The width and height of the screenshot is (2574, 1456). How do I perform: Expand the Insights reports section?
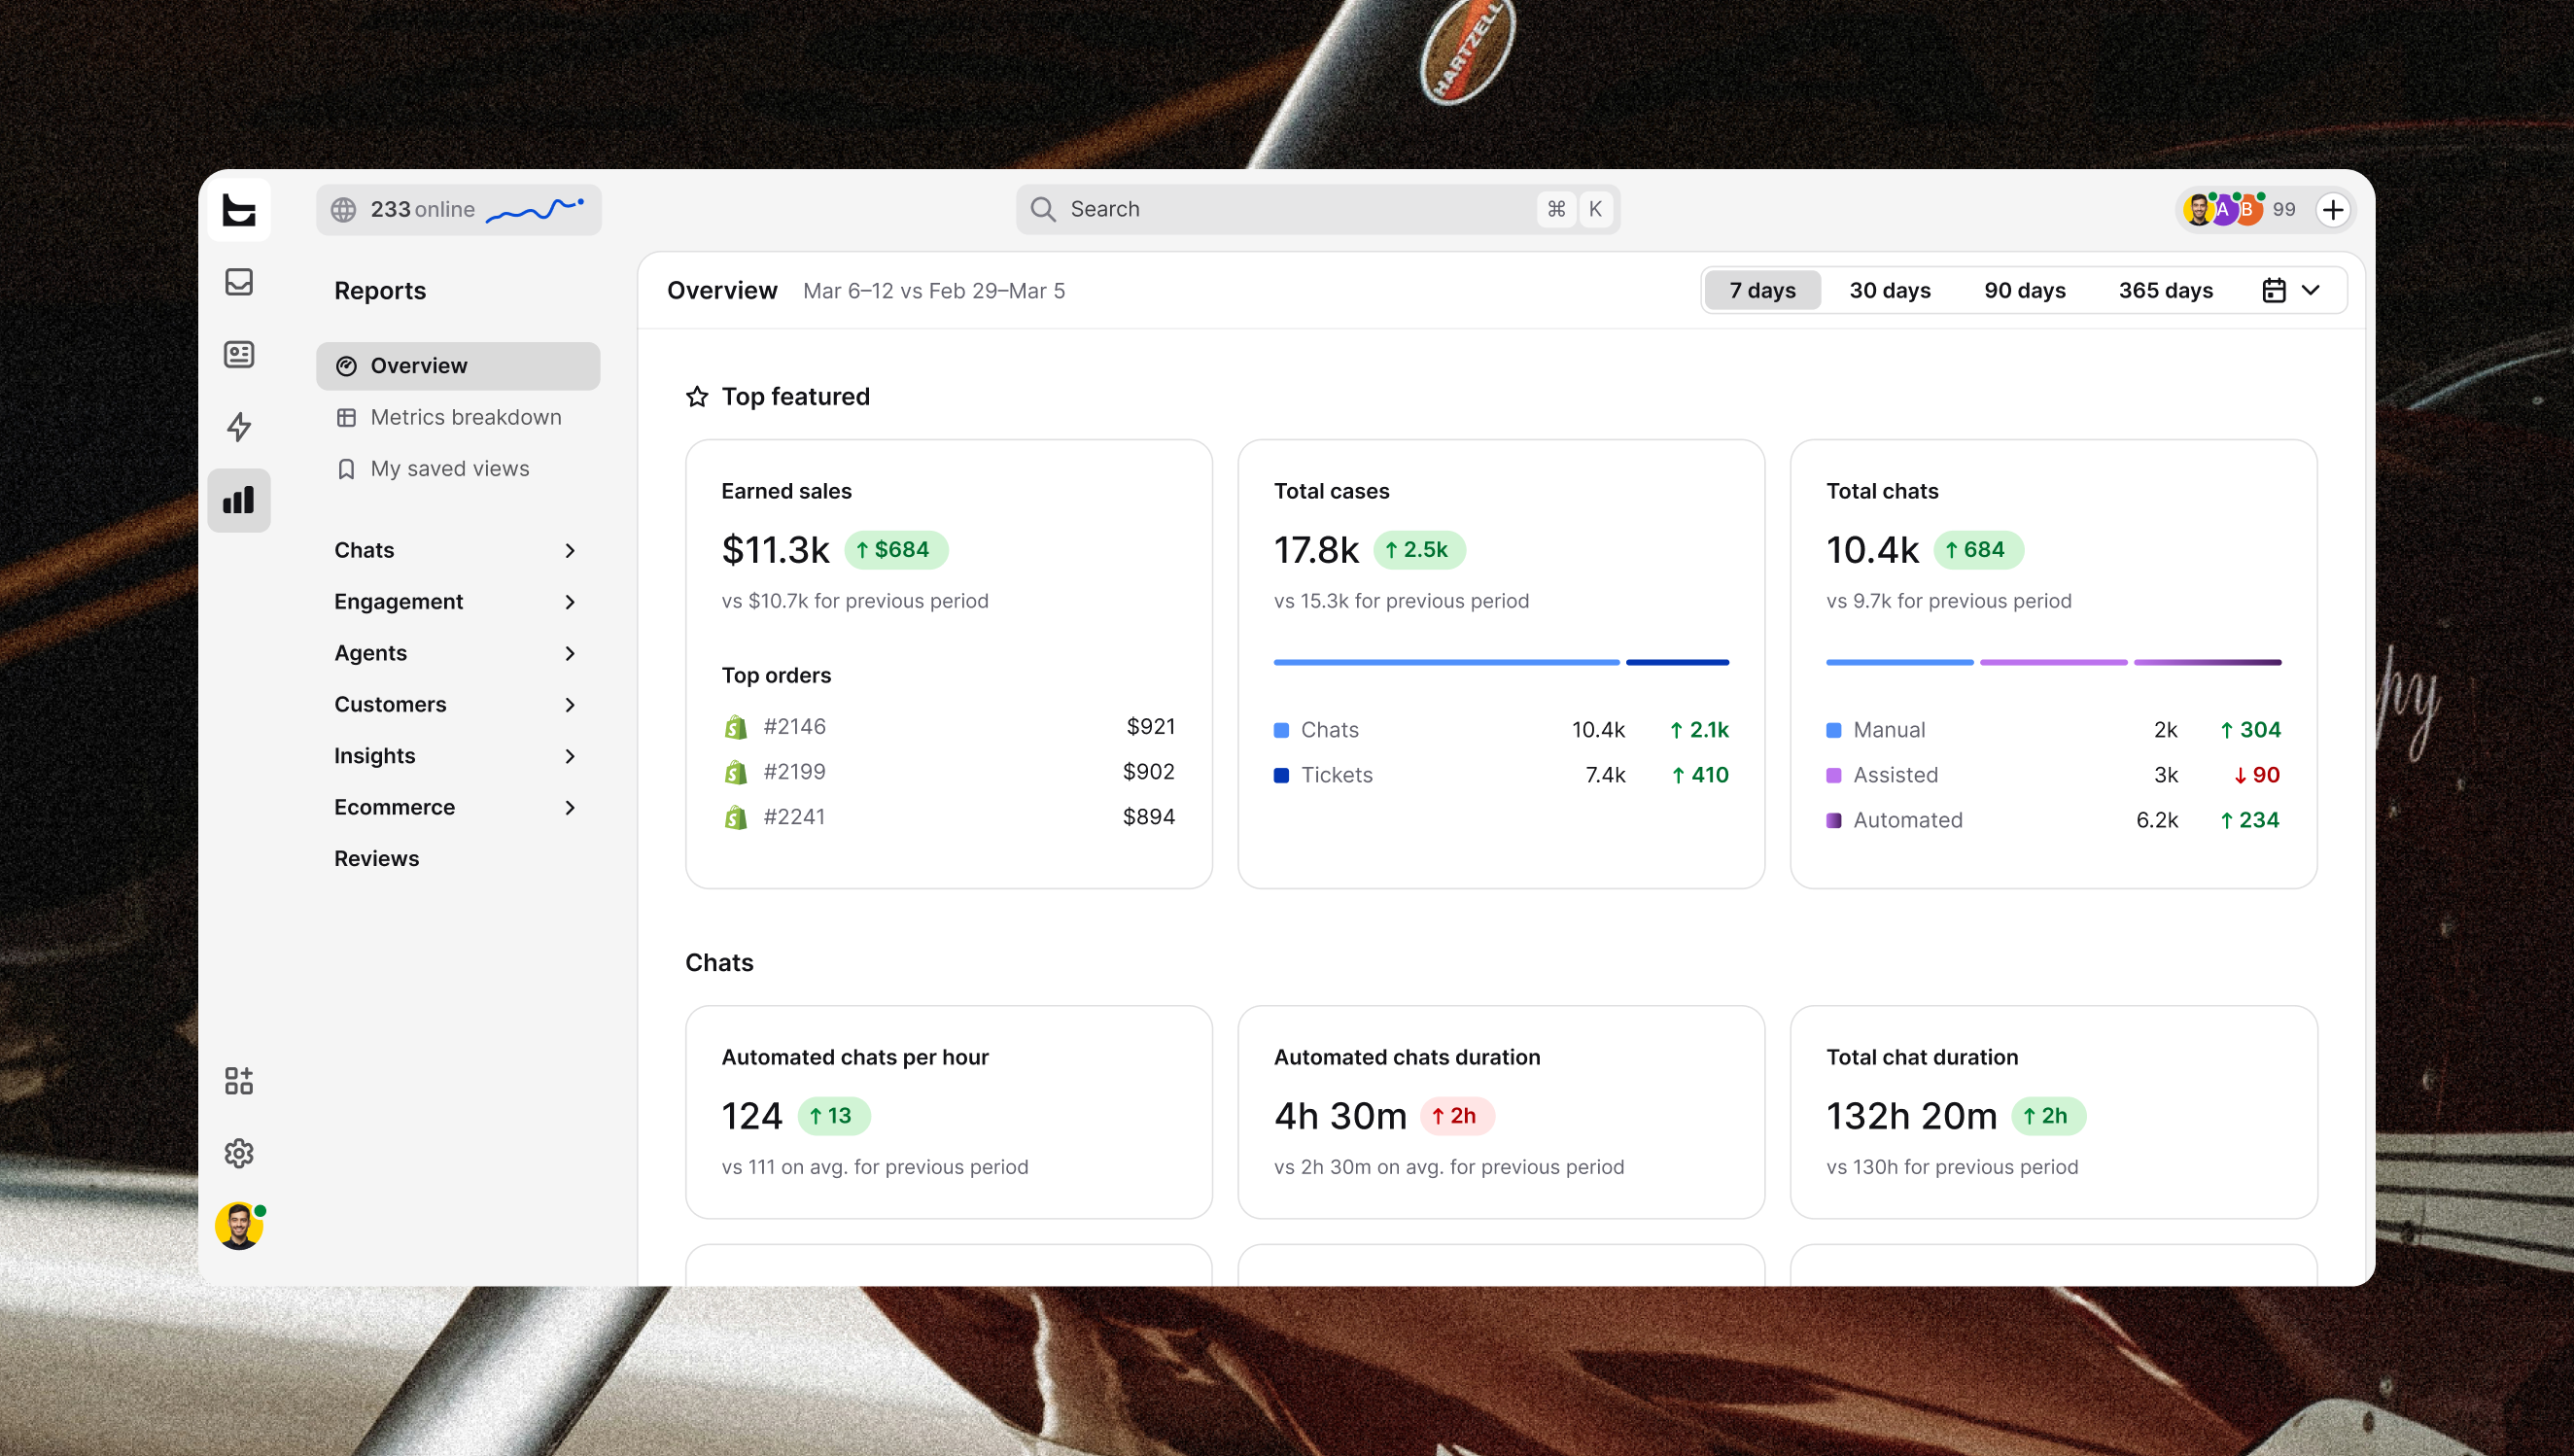coord(458,756)
